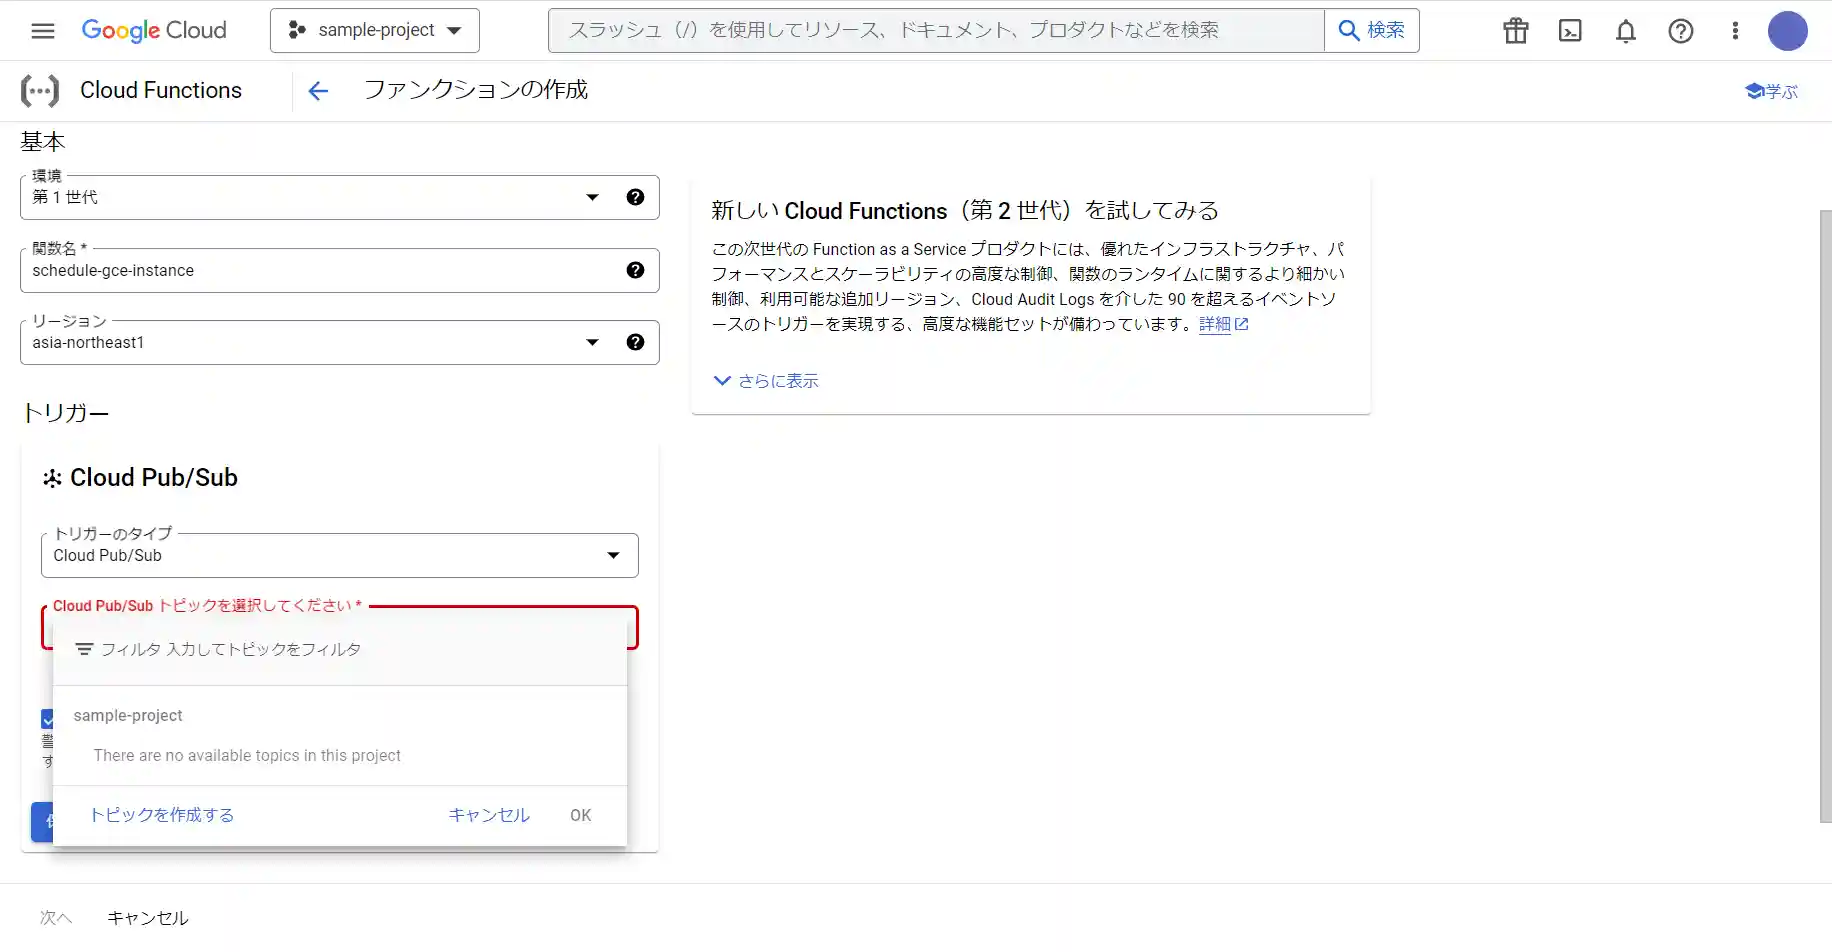Open the notifications bell
The height and width of the screenshot is (952, 1832).
[1626, 31]
